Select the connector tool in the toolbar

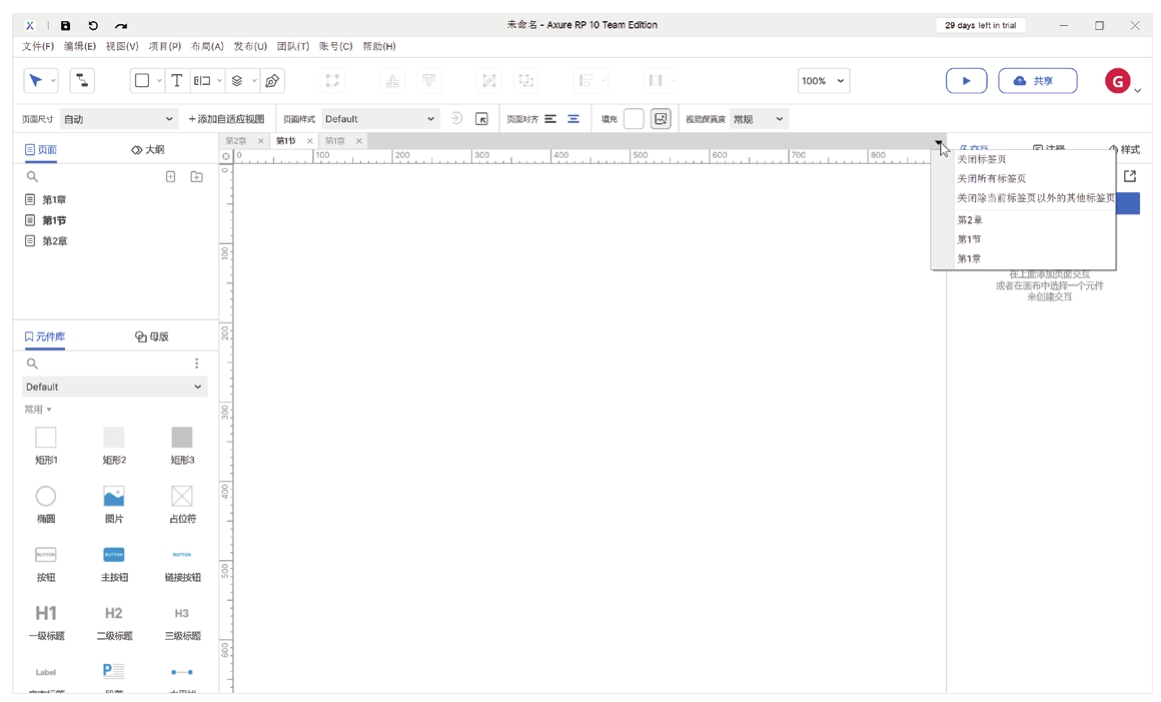tap(81, 81)
